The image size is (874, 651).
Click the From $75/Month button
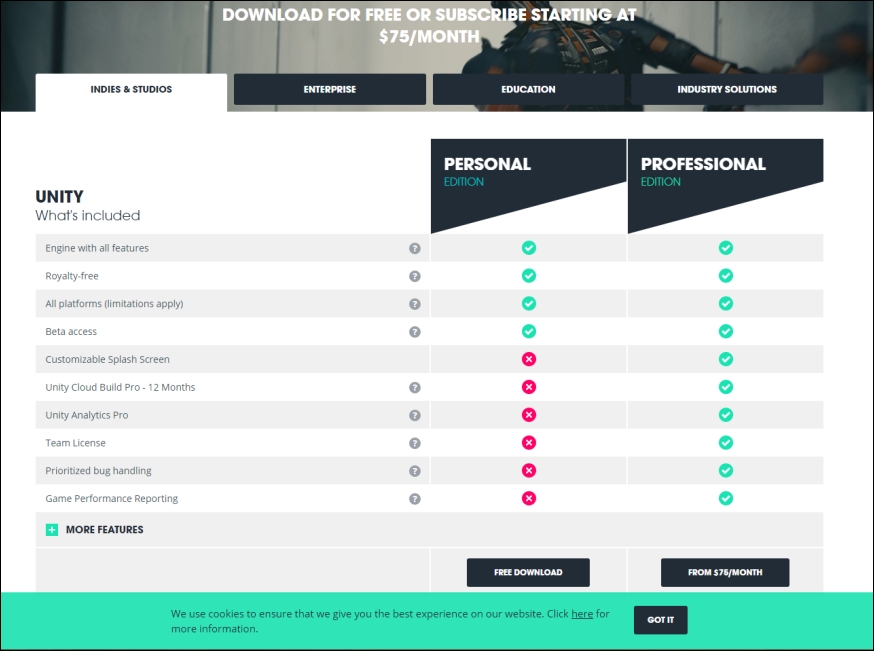[725, 572]
